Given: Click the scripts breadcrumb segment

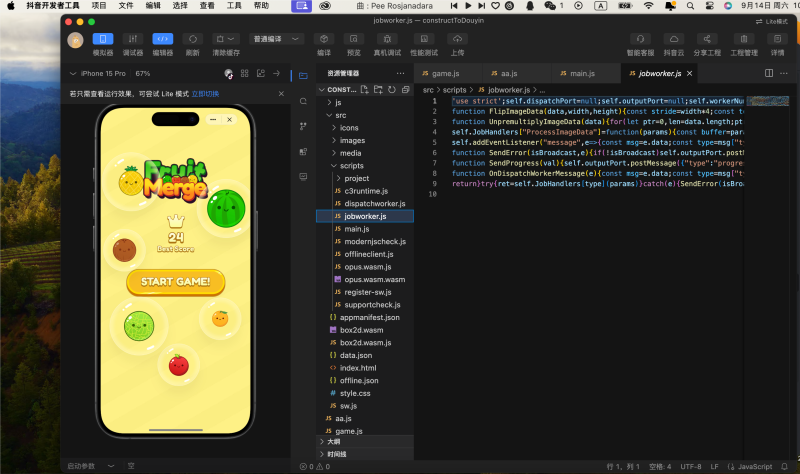Looking at the screenshot, I should point(455,90).
